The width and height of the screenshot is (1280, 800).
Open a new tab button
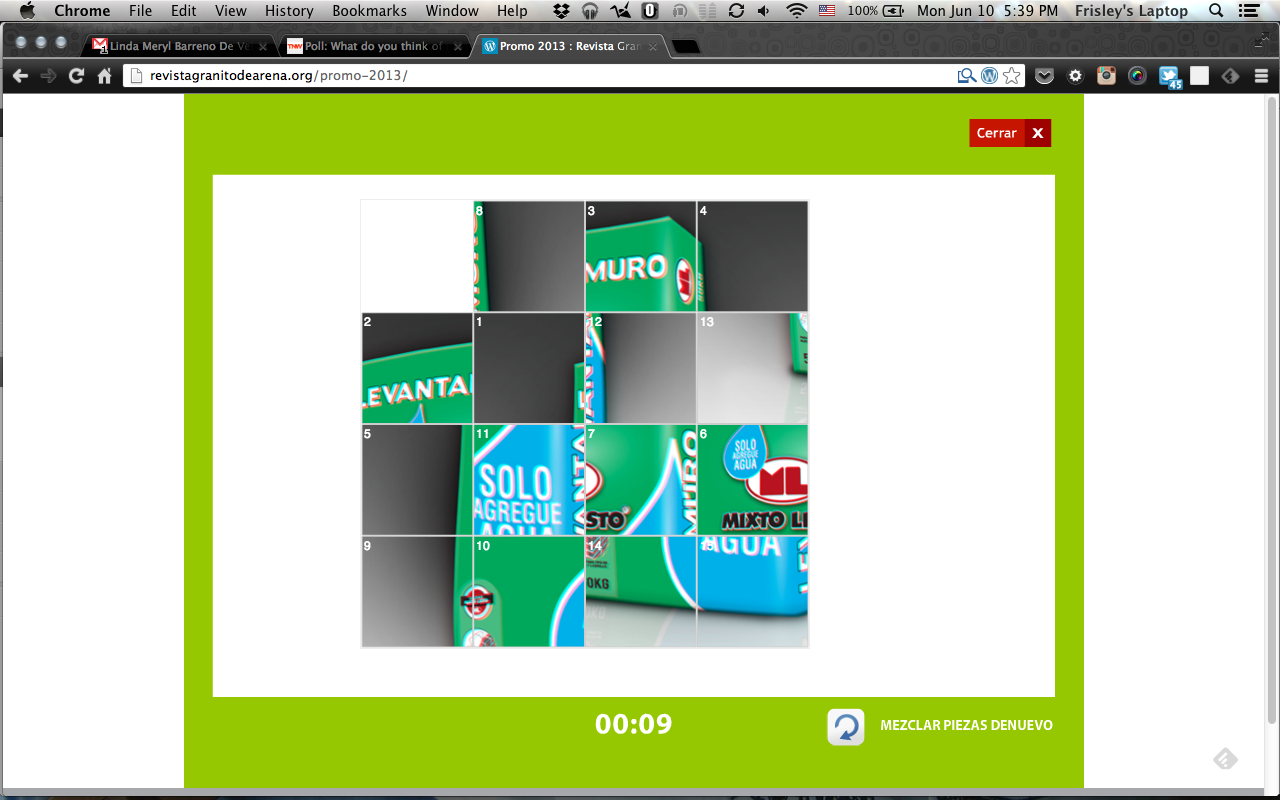[x=686, y=47]
